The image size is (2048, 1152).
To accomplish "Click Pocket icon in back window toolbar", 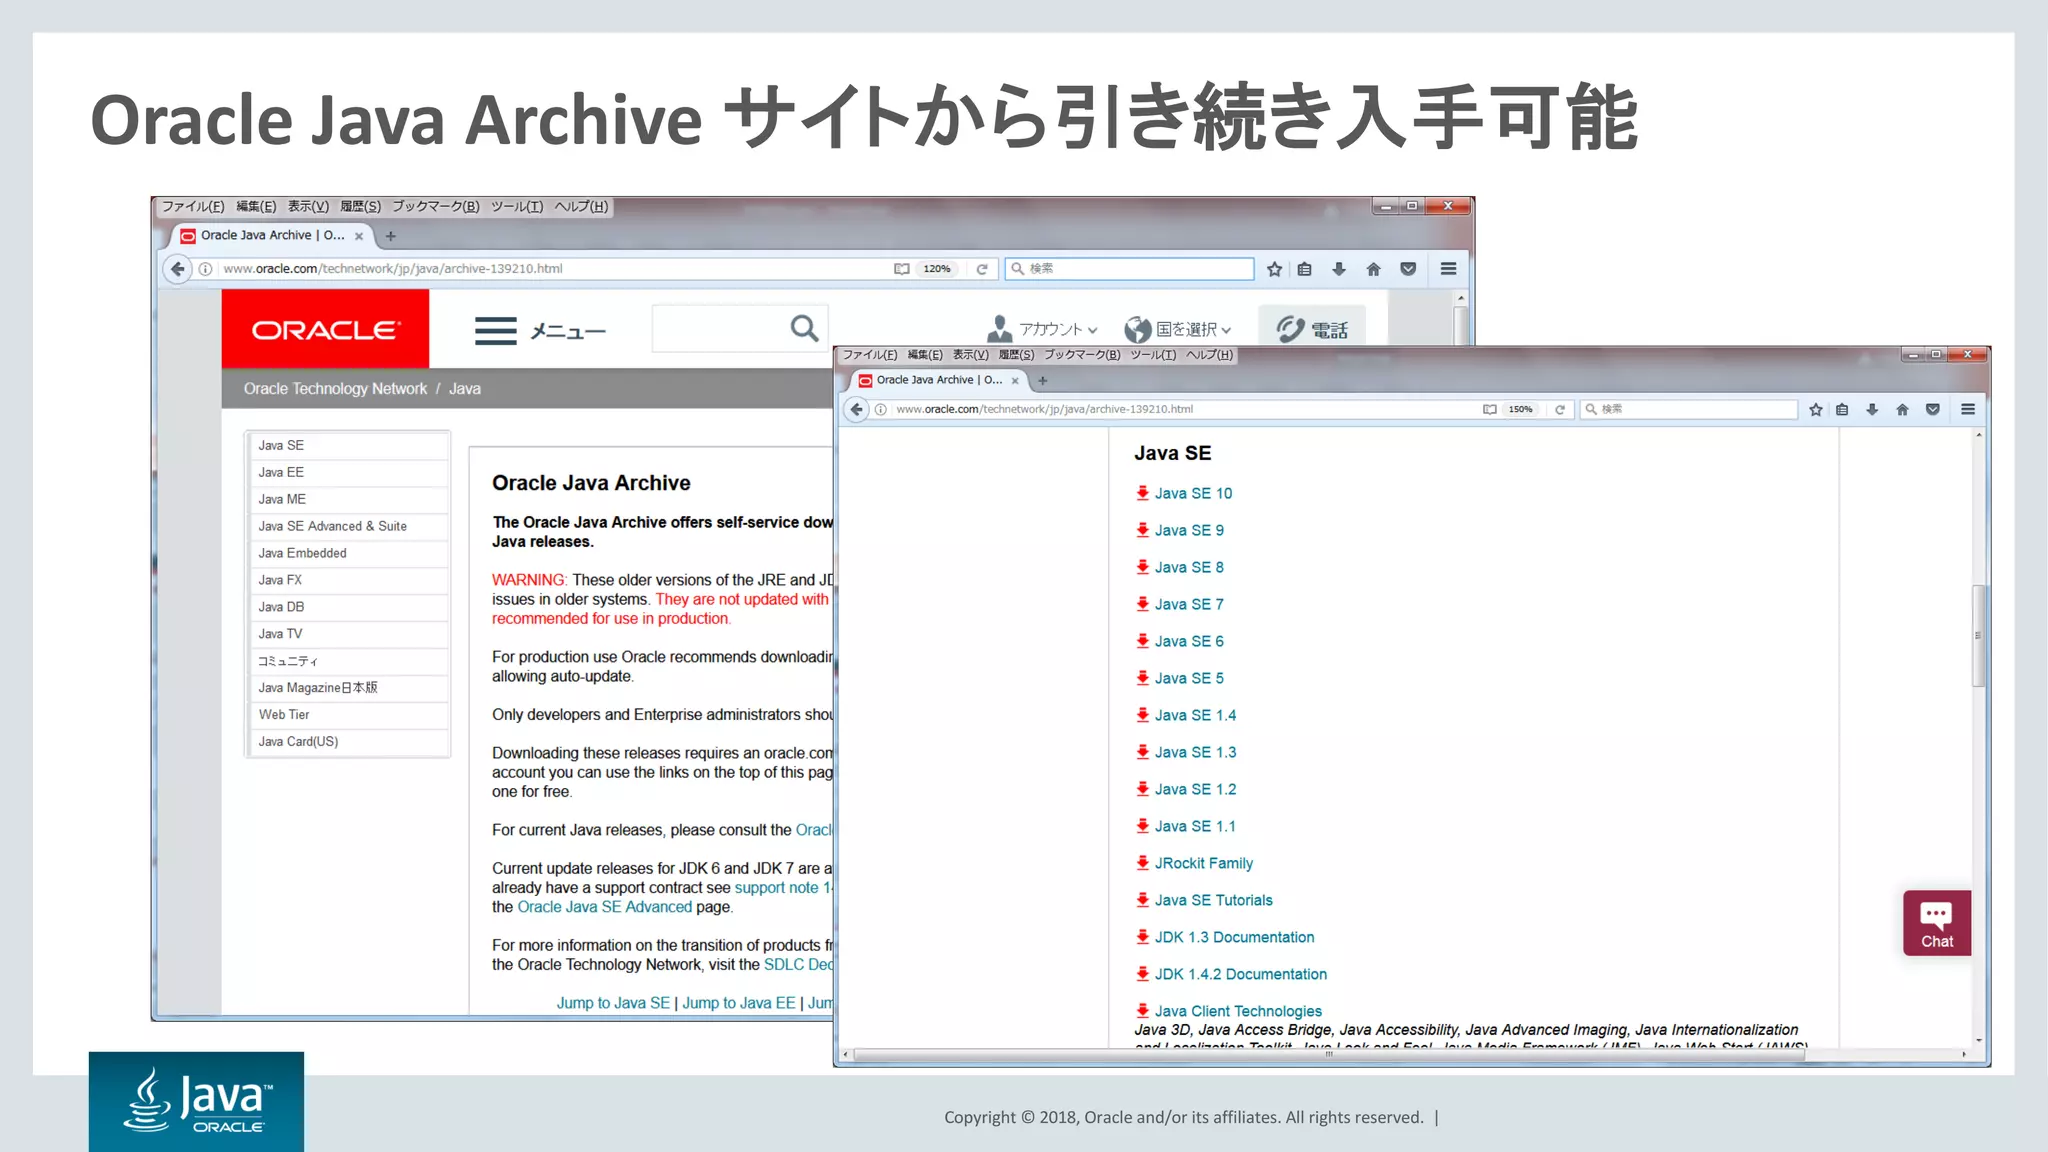I will [1408, 269].
